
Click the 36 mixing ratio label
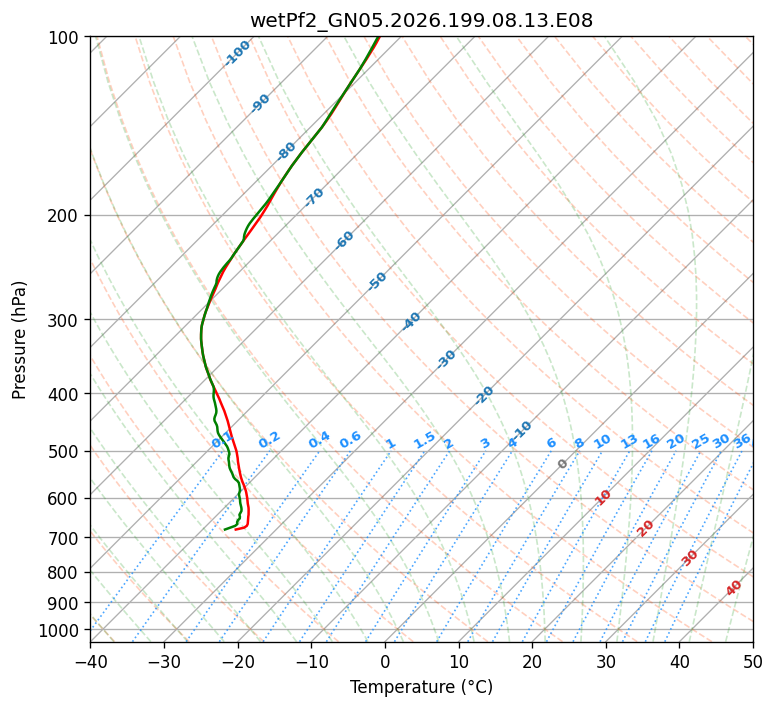point(742,441)
